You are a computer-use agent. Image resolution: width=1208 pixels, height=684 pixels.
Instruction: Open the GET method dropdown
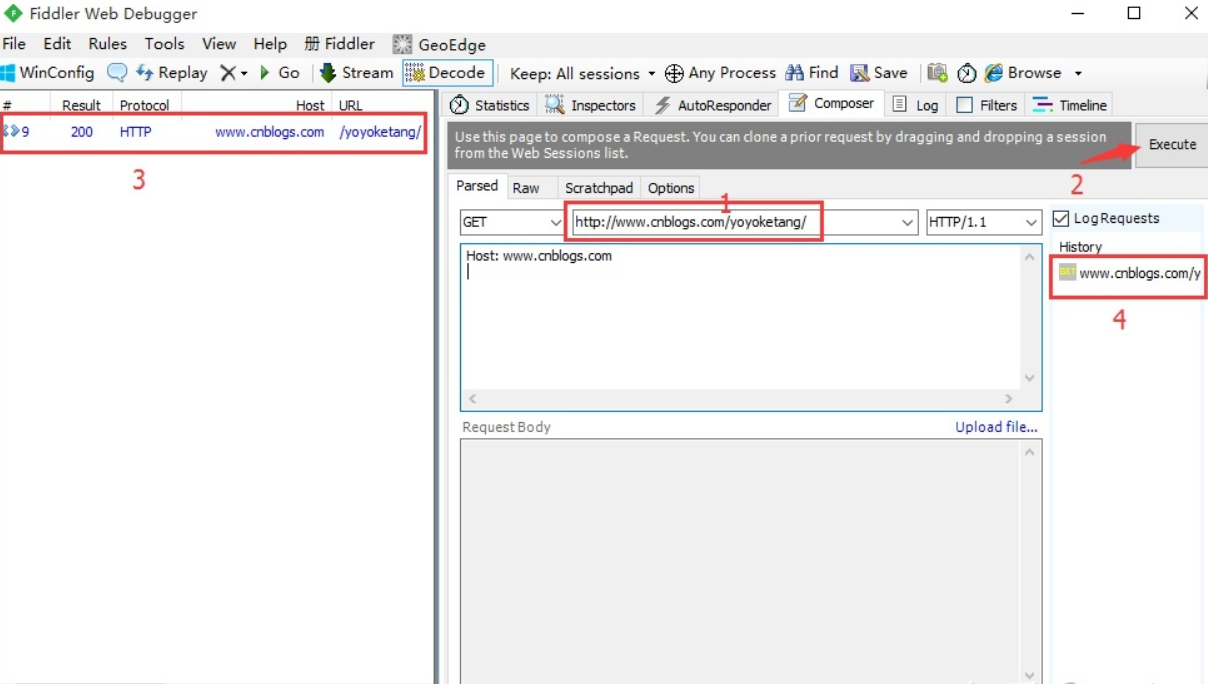[x=512, y=222]
